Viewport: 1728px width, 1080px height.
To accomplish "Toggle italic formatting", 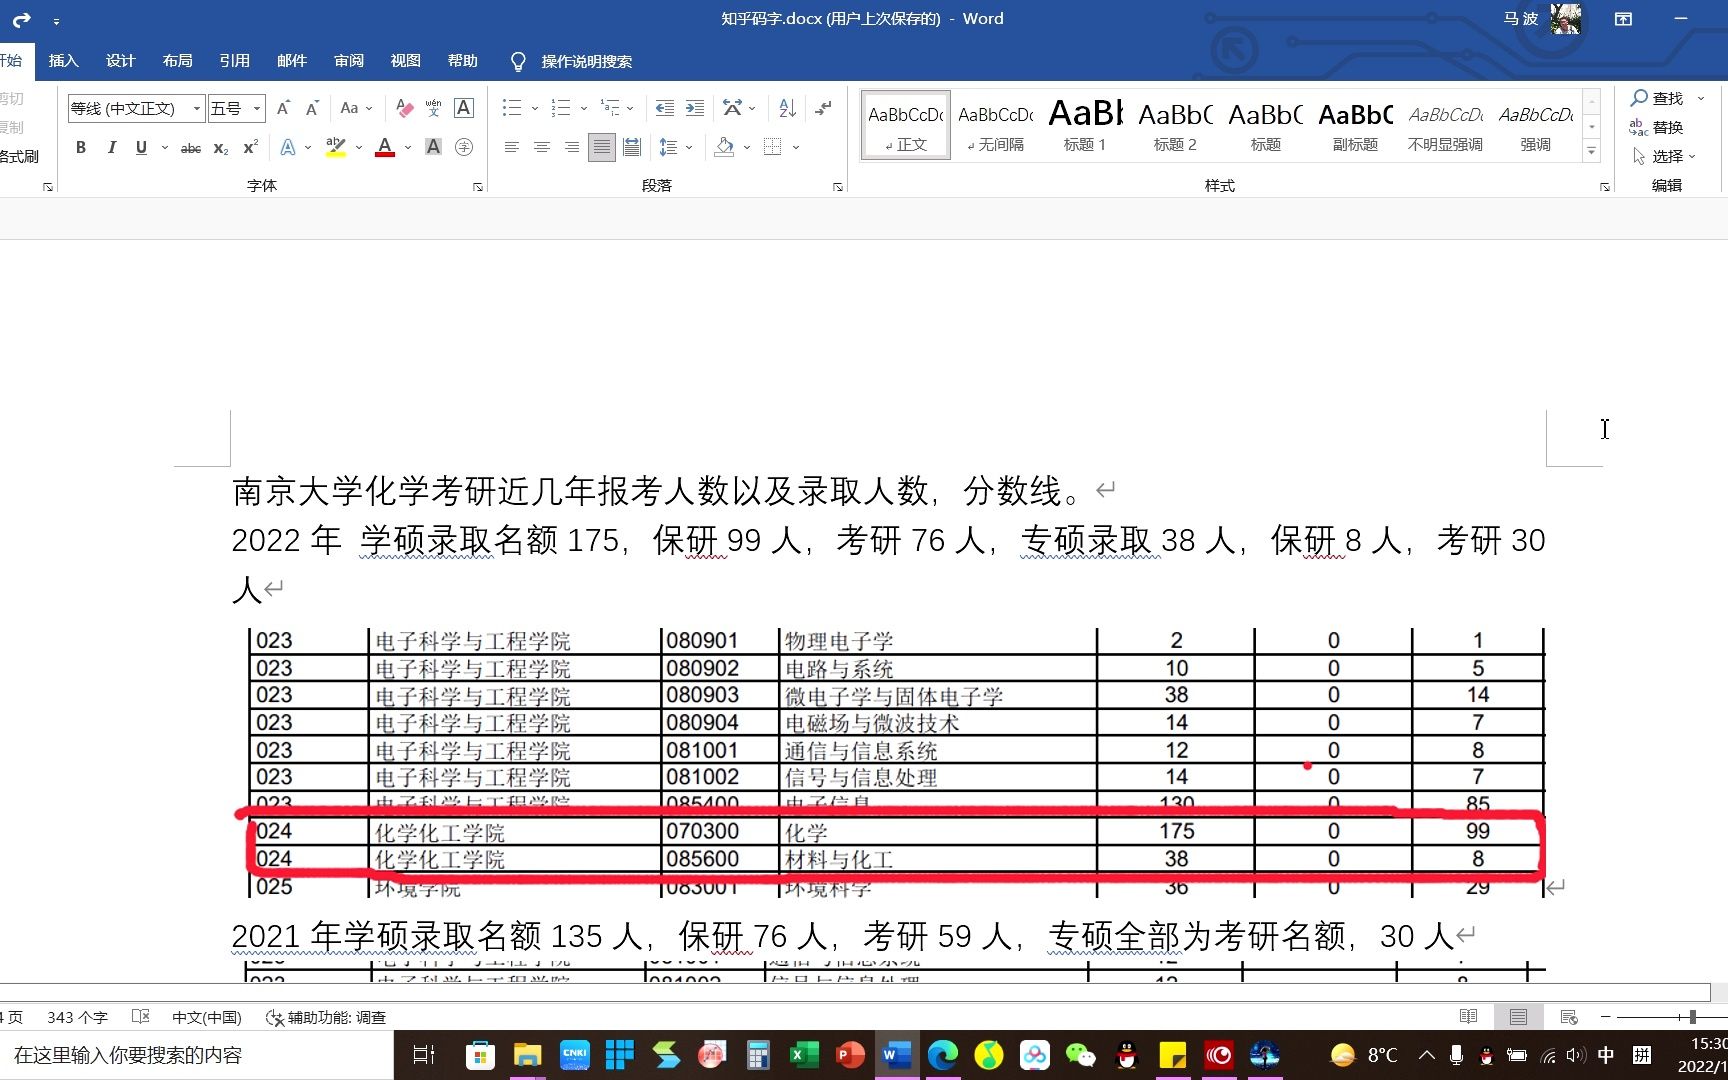I will pos(111,147).
